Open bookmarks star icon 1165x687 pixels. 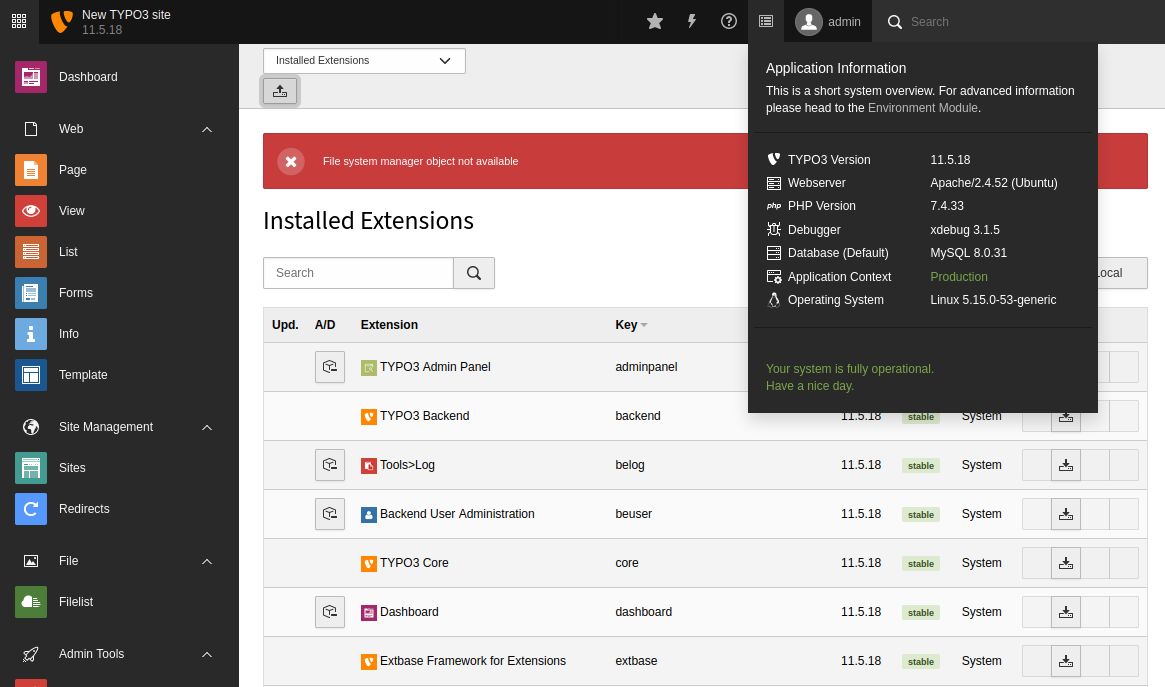tap(655, 22)
